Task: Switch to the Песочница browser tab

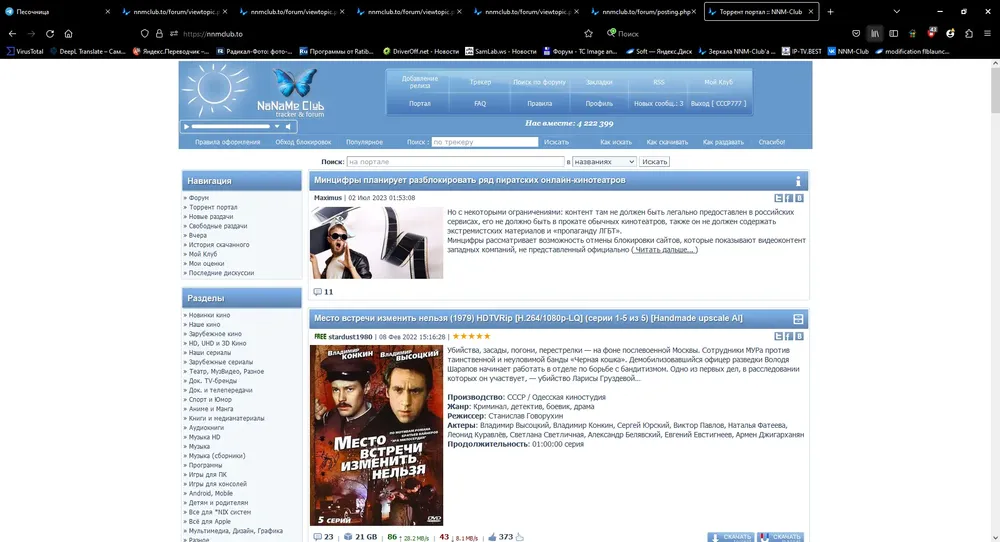Action: (57, 11)
